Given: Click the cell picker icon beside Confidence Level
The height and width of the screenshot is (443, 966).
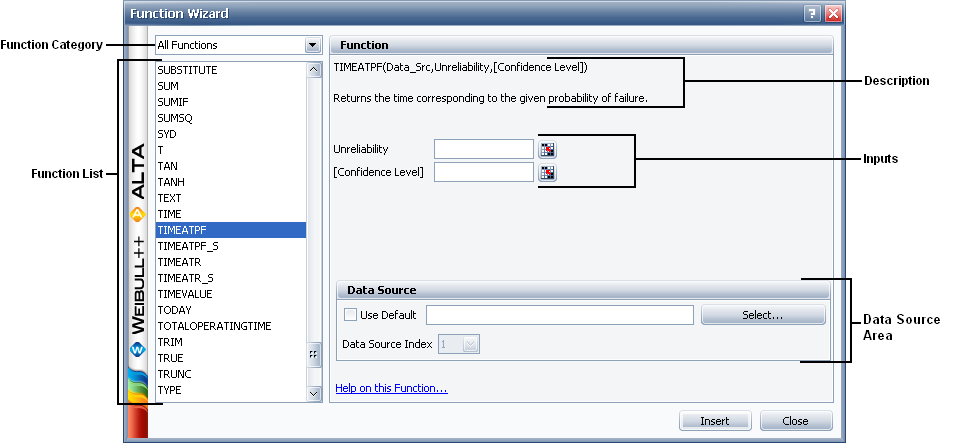Looking at the screenshot, I should (547, 173).
